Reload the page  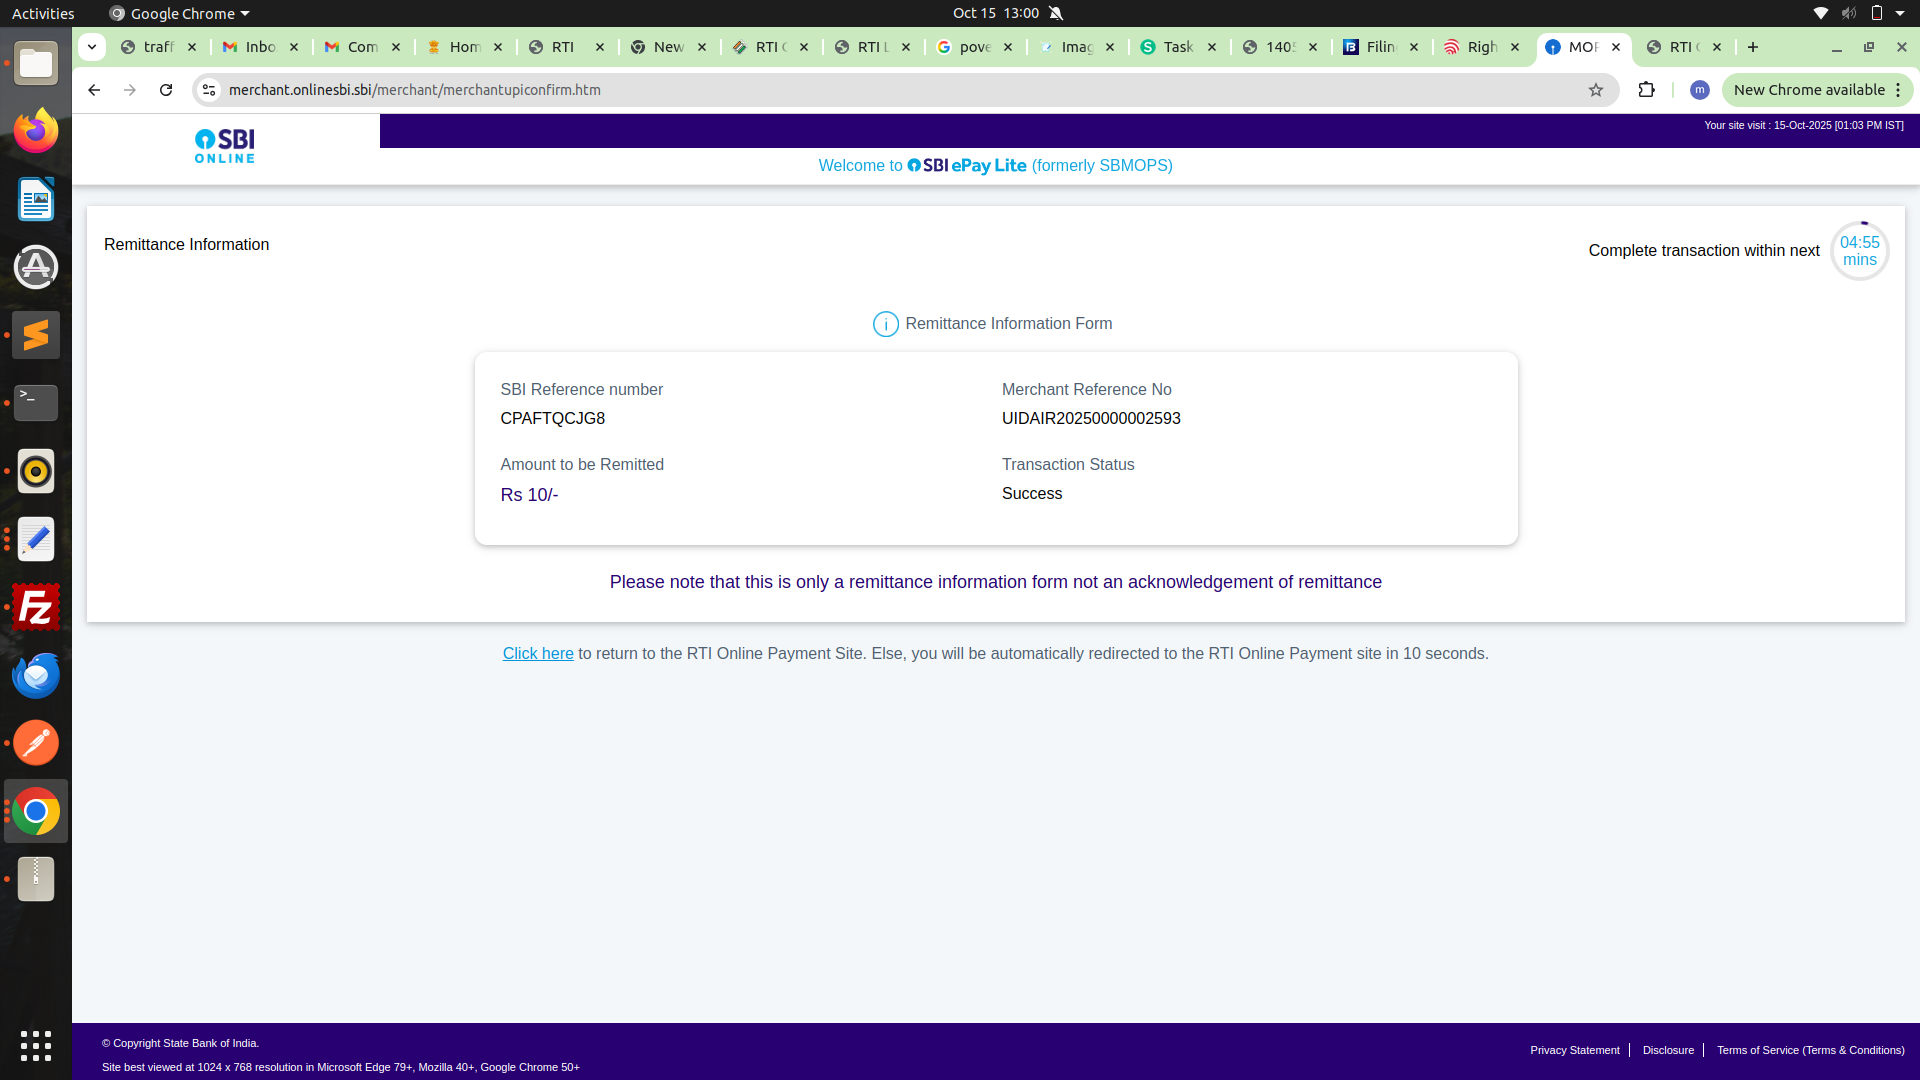pyautogui.click(x=166, y=90)
